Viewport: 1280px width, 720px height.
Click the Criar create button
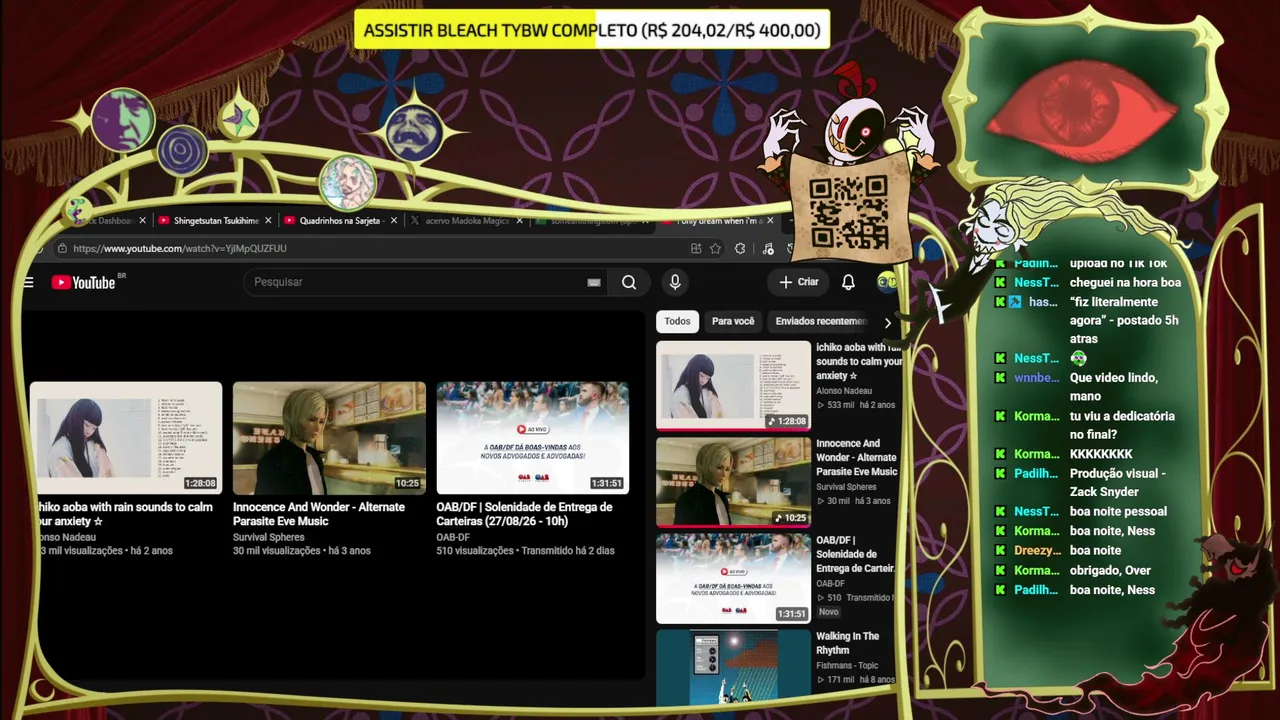tap(799, 282)
